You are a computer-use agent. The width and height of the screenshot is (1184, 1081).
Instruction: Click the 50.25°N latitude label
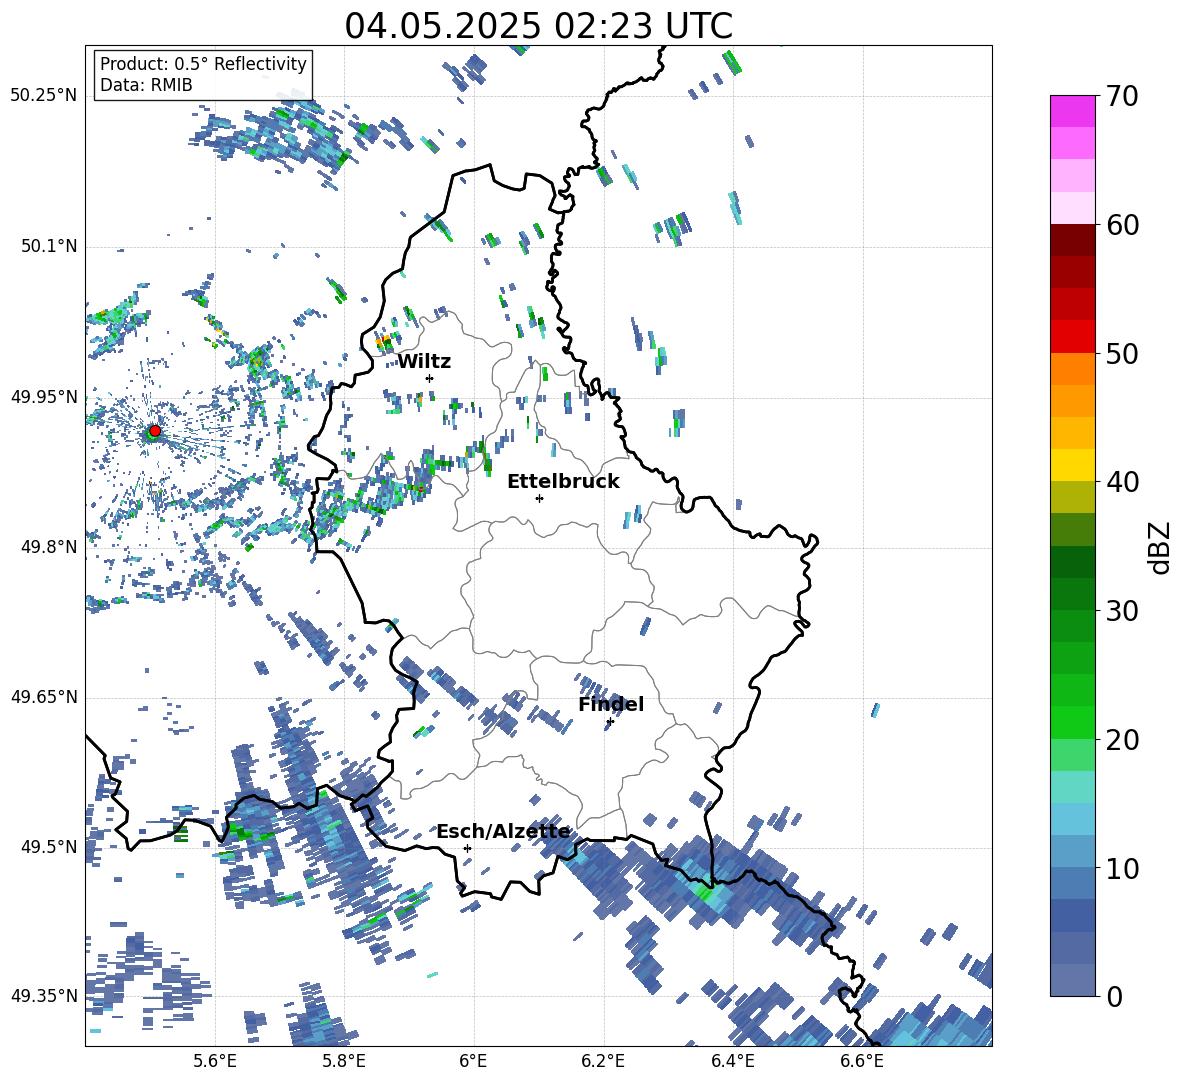44,96
